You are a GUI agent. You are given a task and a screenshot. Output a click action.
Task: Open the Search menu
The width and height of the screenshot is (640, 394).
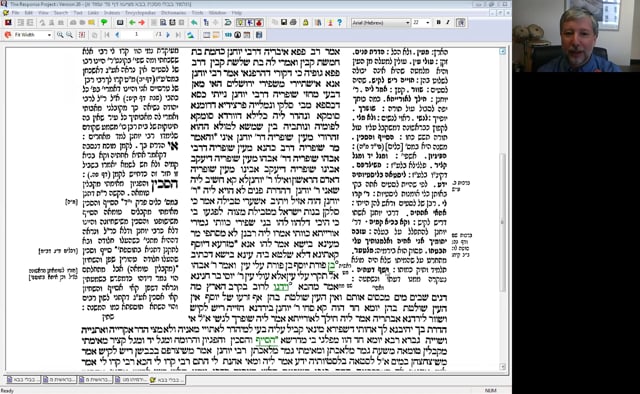tap(60, 13)
